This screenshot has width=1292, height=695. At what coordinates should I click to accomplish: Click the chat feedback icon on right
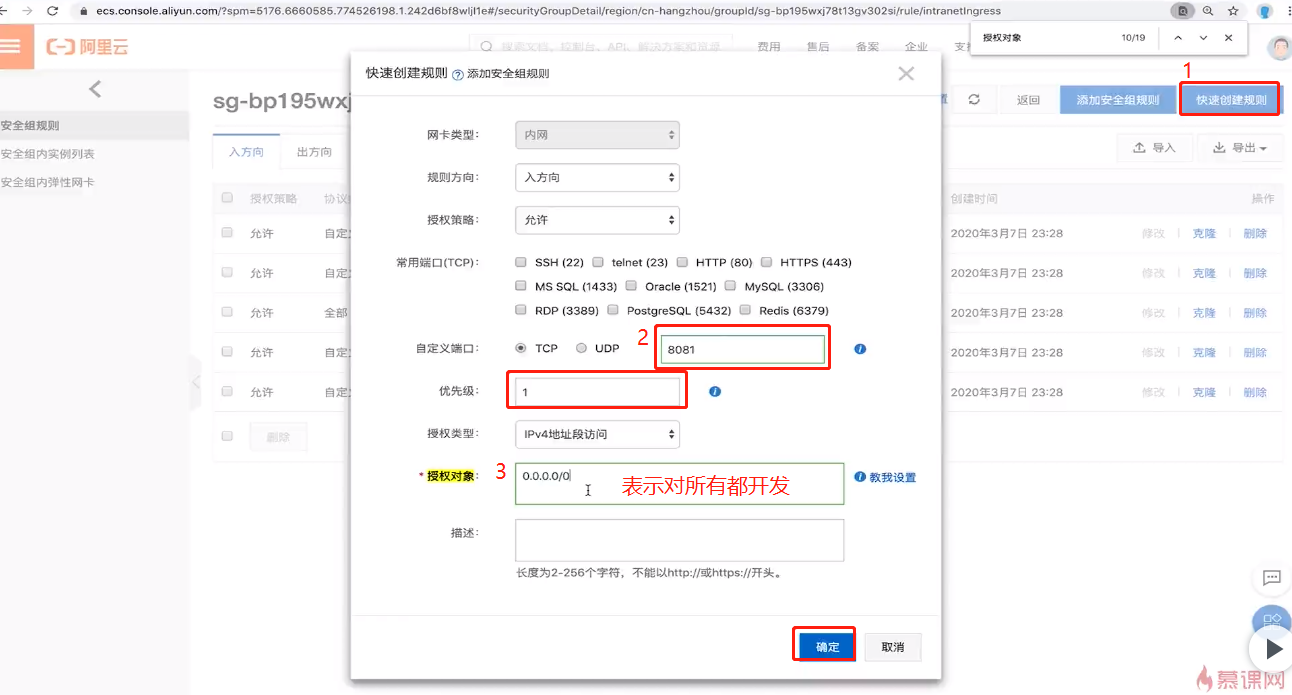[x=1271, y=578]
